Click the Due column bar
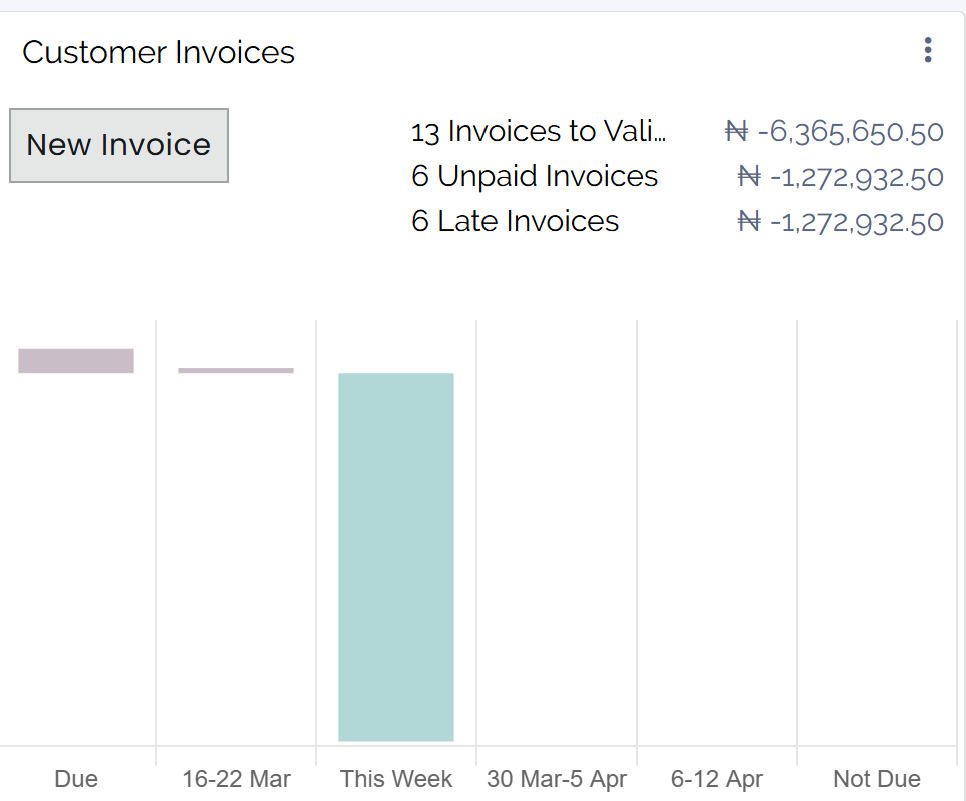966x801 pixels. click(75, 359)
